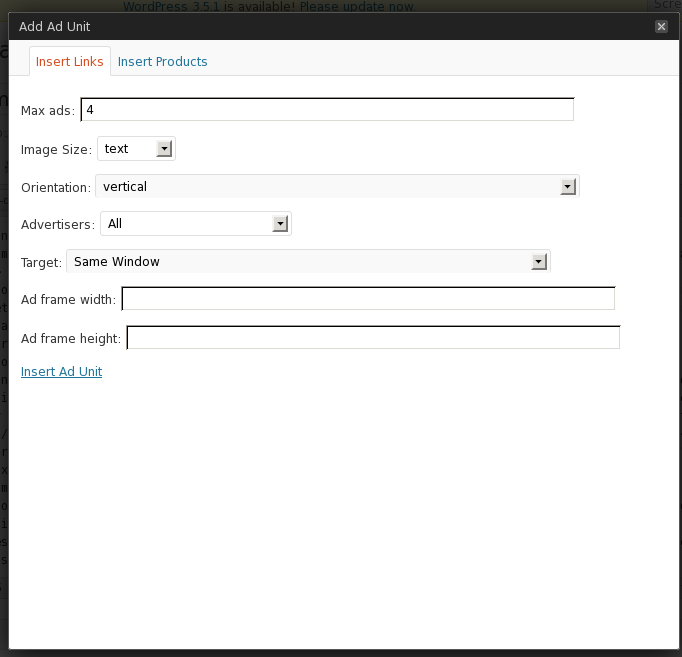This screenshot has width=682, height=657.
Task: Open the Image Size dropdown
Action: (136, 149)
